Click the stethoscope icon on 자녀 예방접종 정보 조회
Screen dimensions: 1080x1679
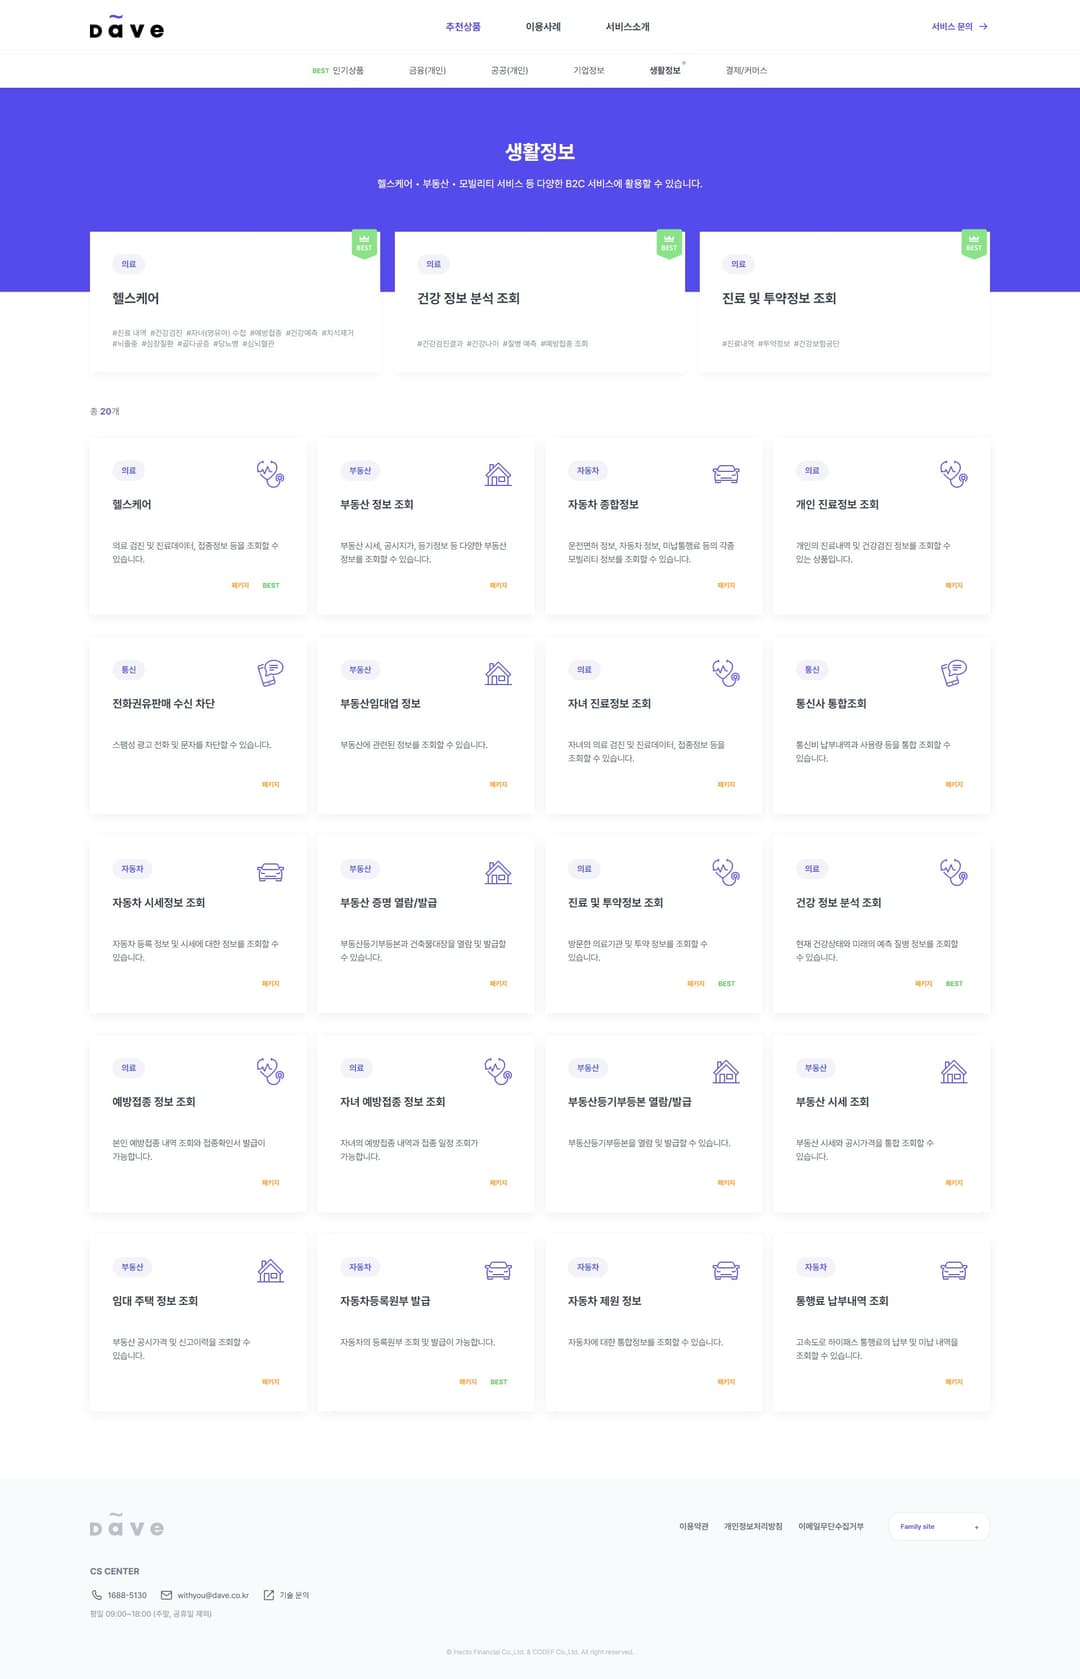(x=498, y=1071)
